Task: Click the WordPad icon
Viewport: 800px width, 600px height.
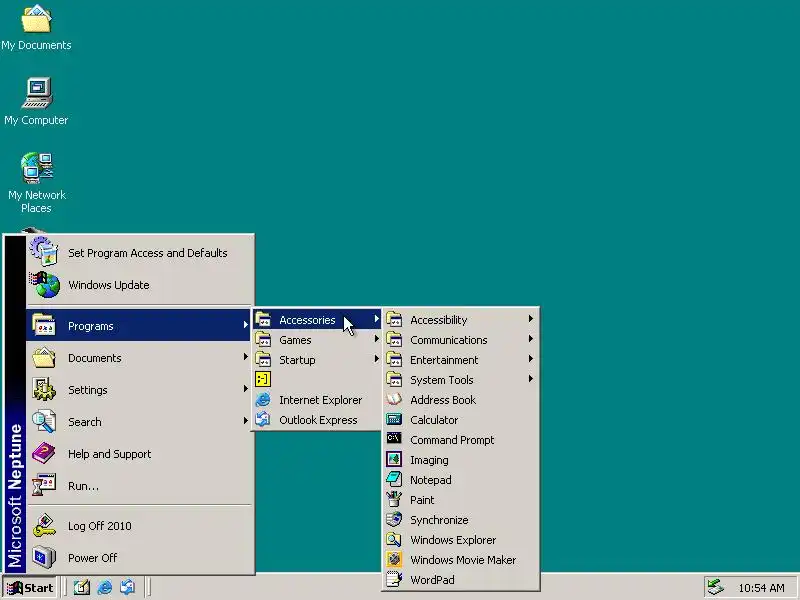Action: 394,579
